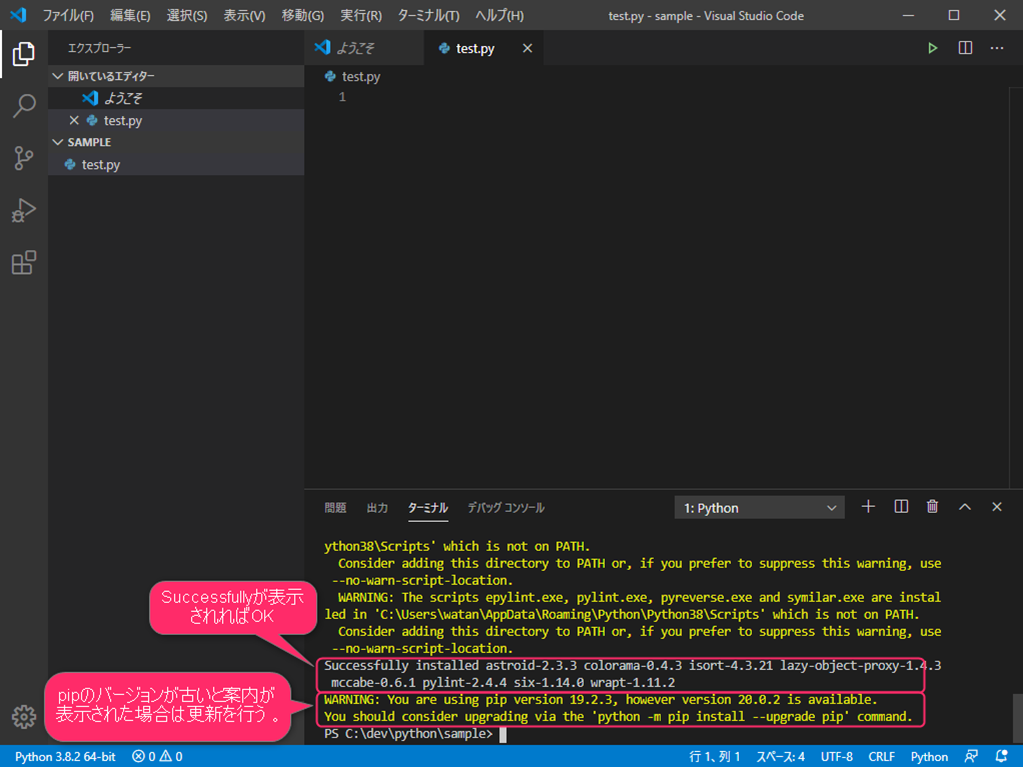Open the ファイル(F) menu
This screenshot has height=767, width=1023.
point(68,15)
